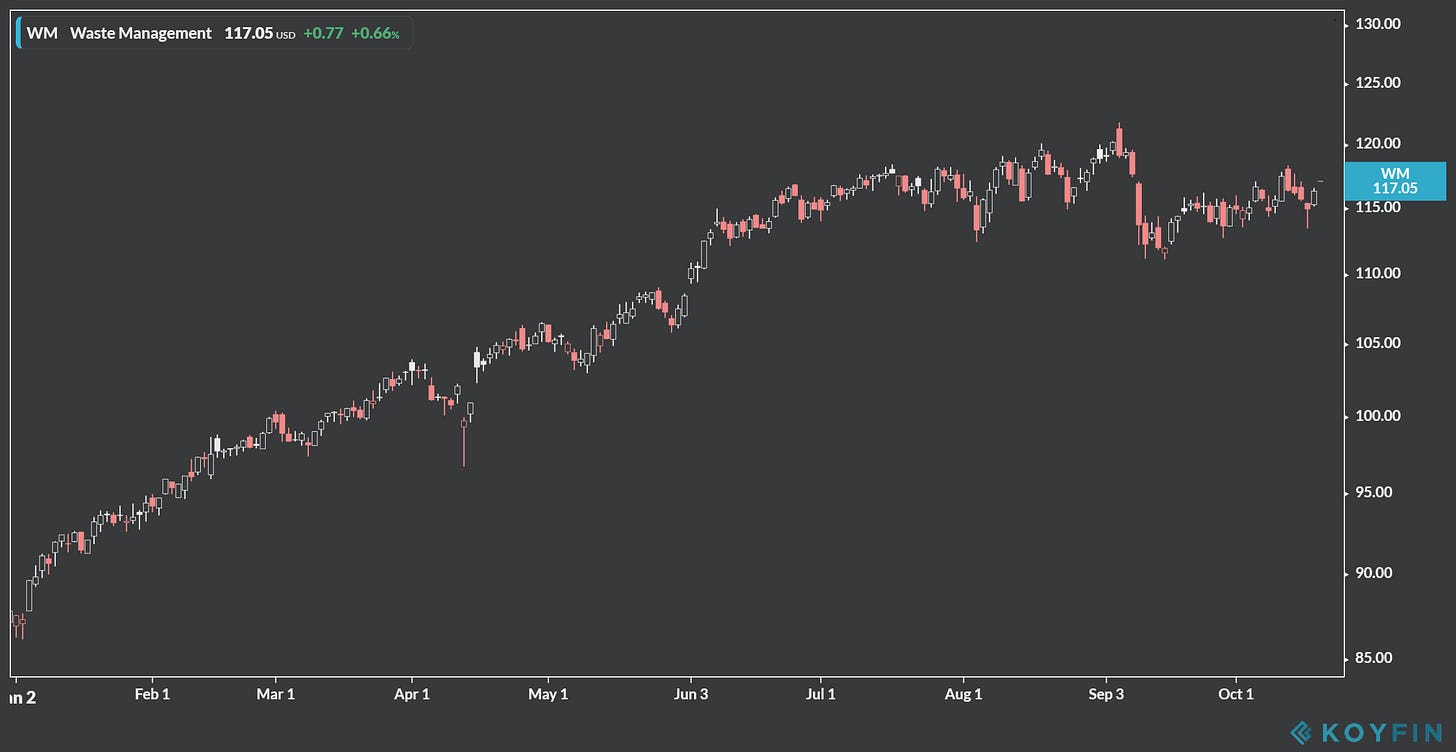Click the Waste Management name label
The height and width of the screenshot is (752, 1456).
click(141, 33)
